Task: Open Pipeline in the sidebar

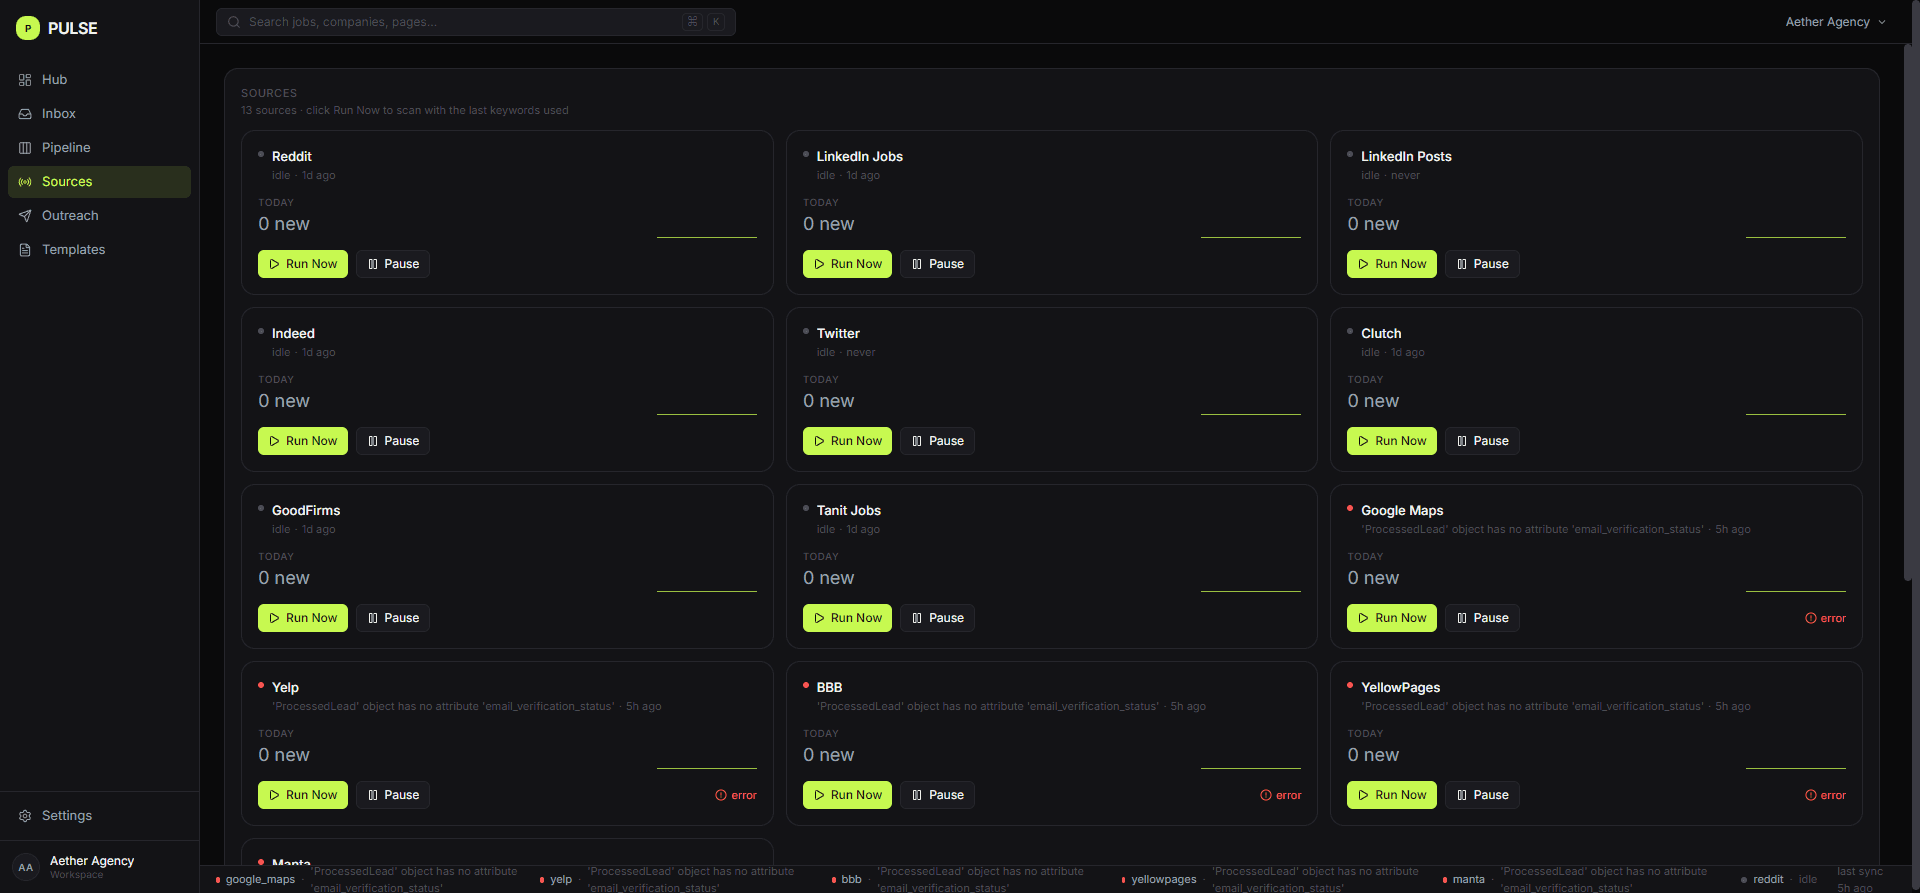Action: tap(99, 148)
